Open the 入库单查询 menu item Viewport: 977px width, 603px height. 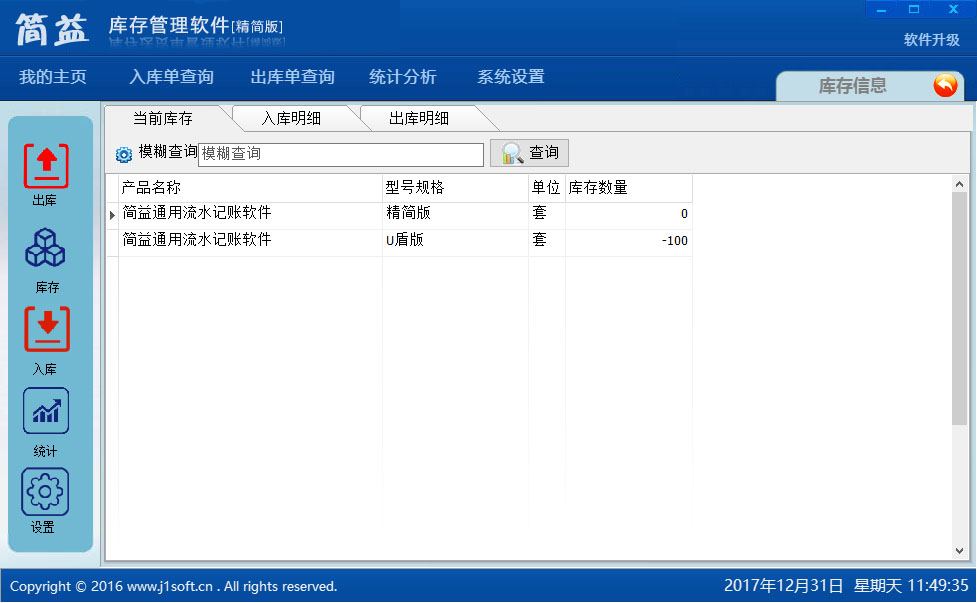click(x=171, y=77)
